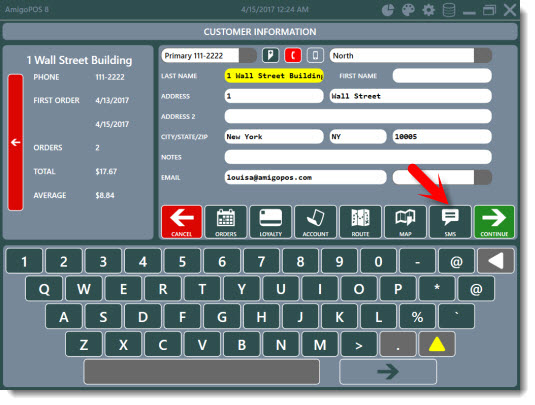Screen dimensions: 535x405
Task: Click the Notes field
Action: [x=358, y=157]
